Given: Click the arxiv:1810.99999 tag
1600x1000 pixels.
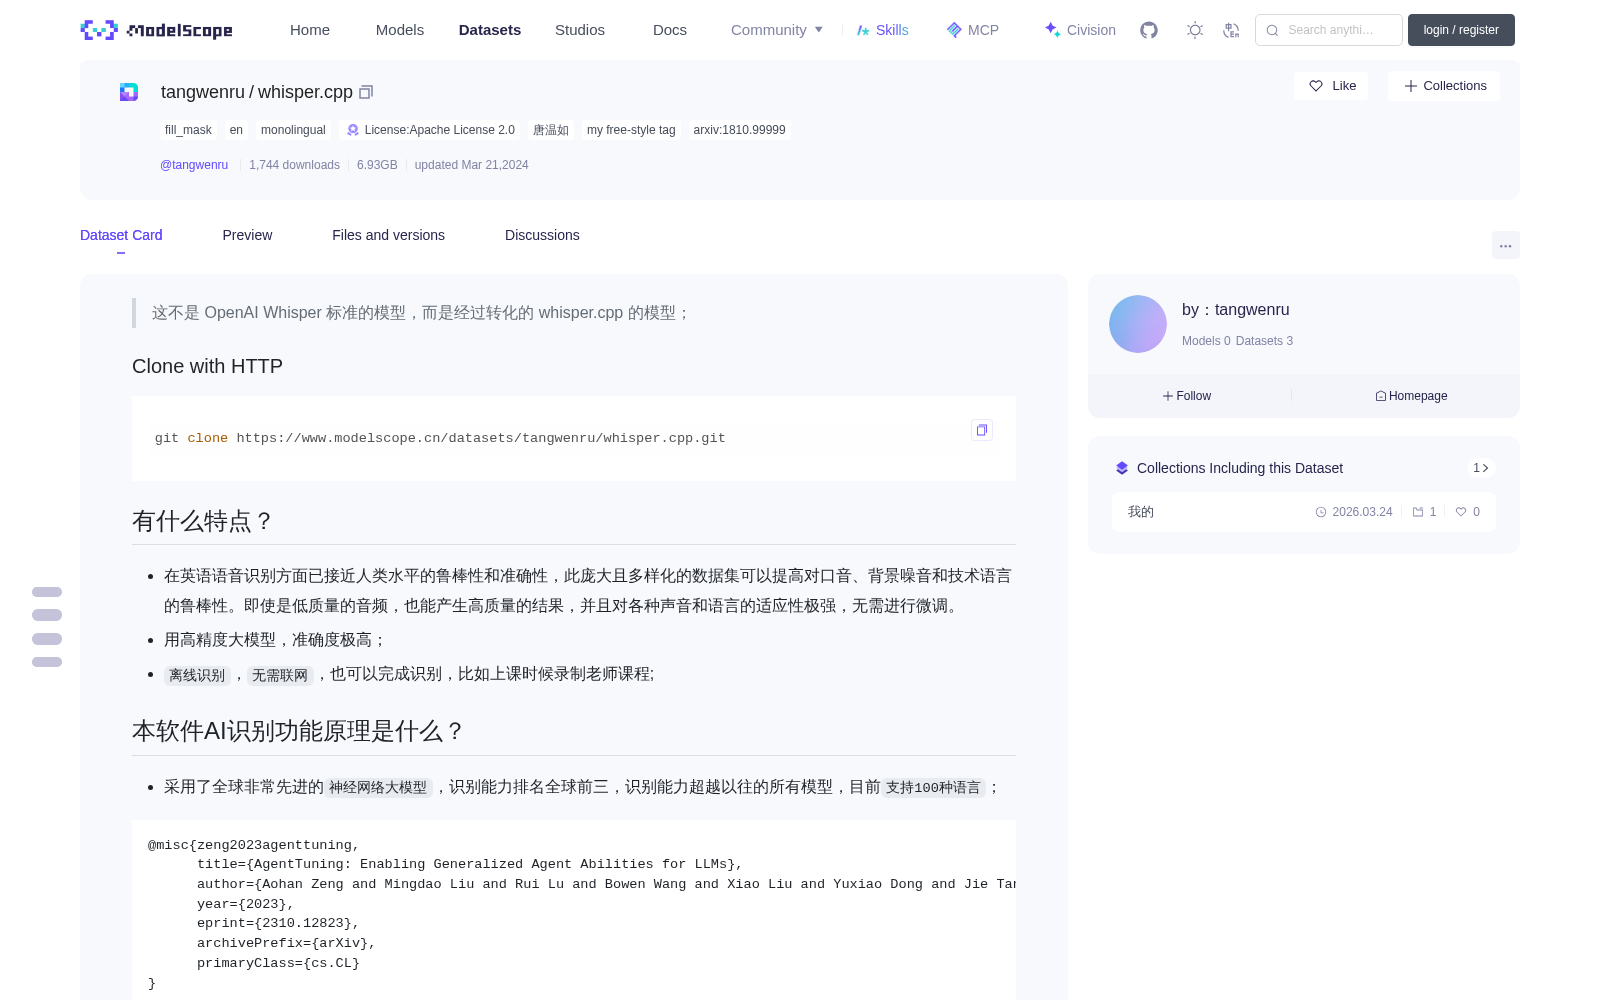Looking at the screenshot, I should [x=739, y=130].
